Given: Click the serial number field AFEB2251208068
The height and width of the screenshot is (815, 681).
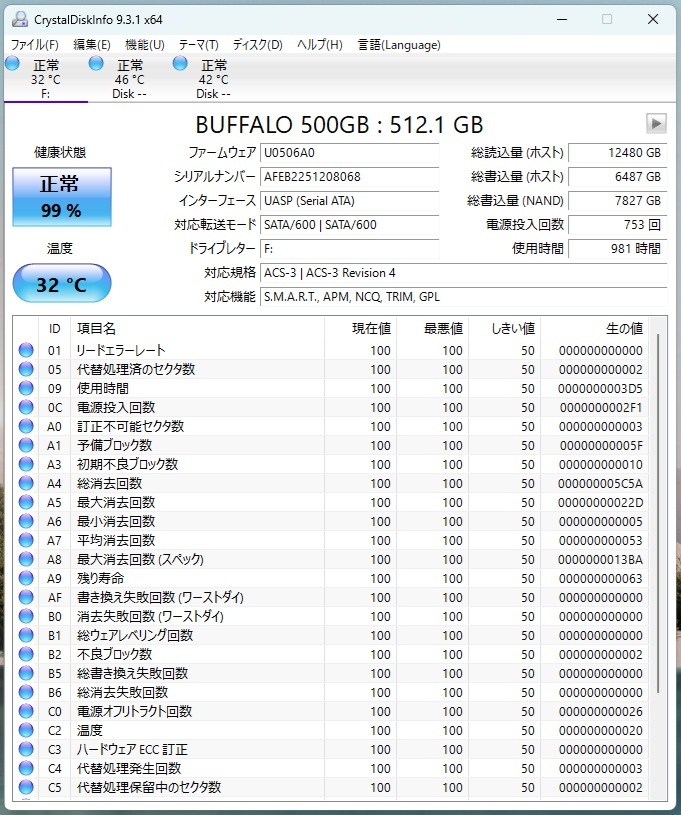Looking at the screenshot, I should 349,177.
